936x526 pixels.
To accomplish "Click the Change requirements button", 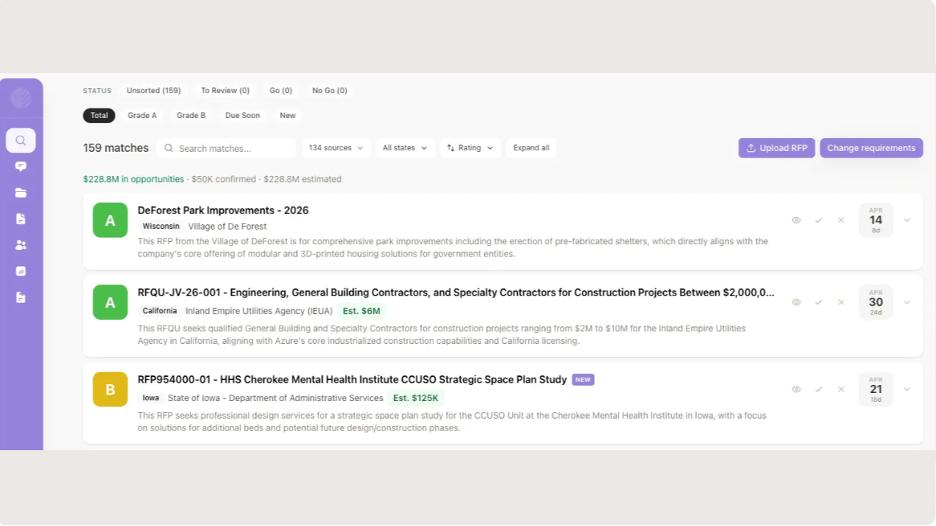I will click(871, 148).
